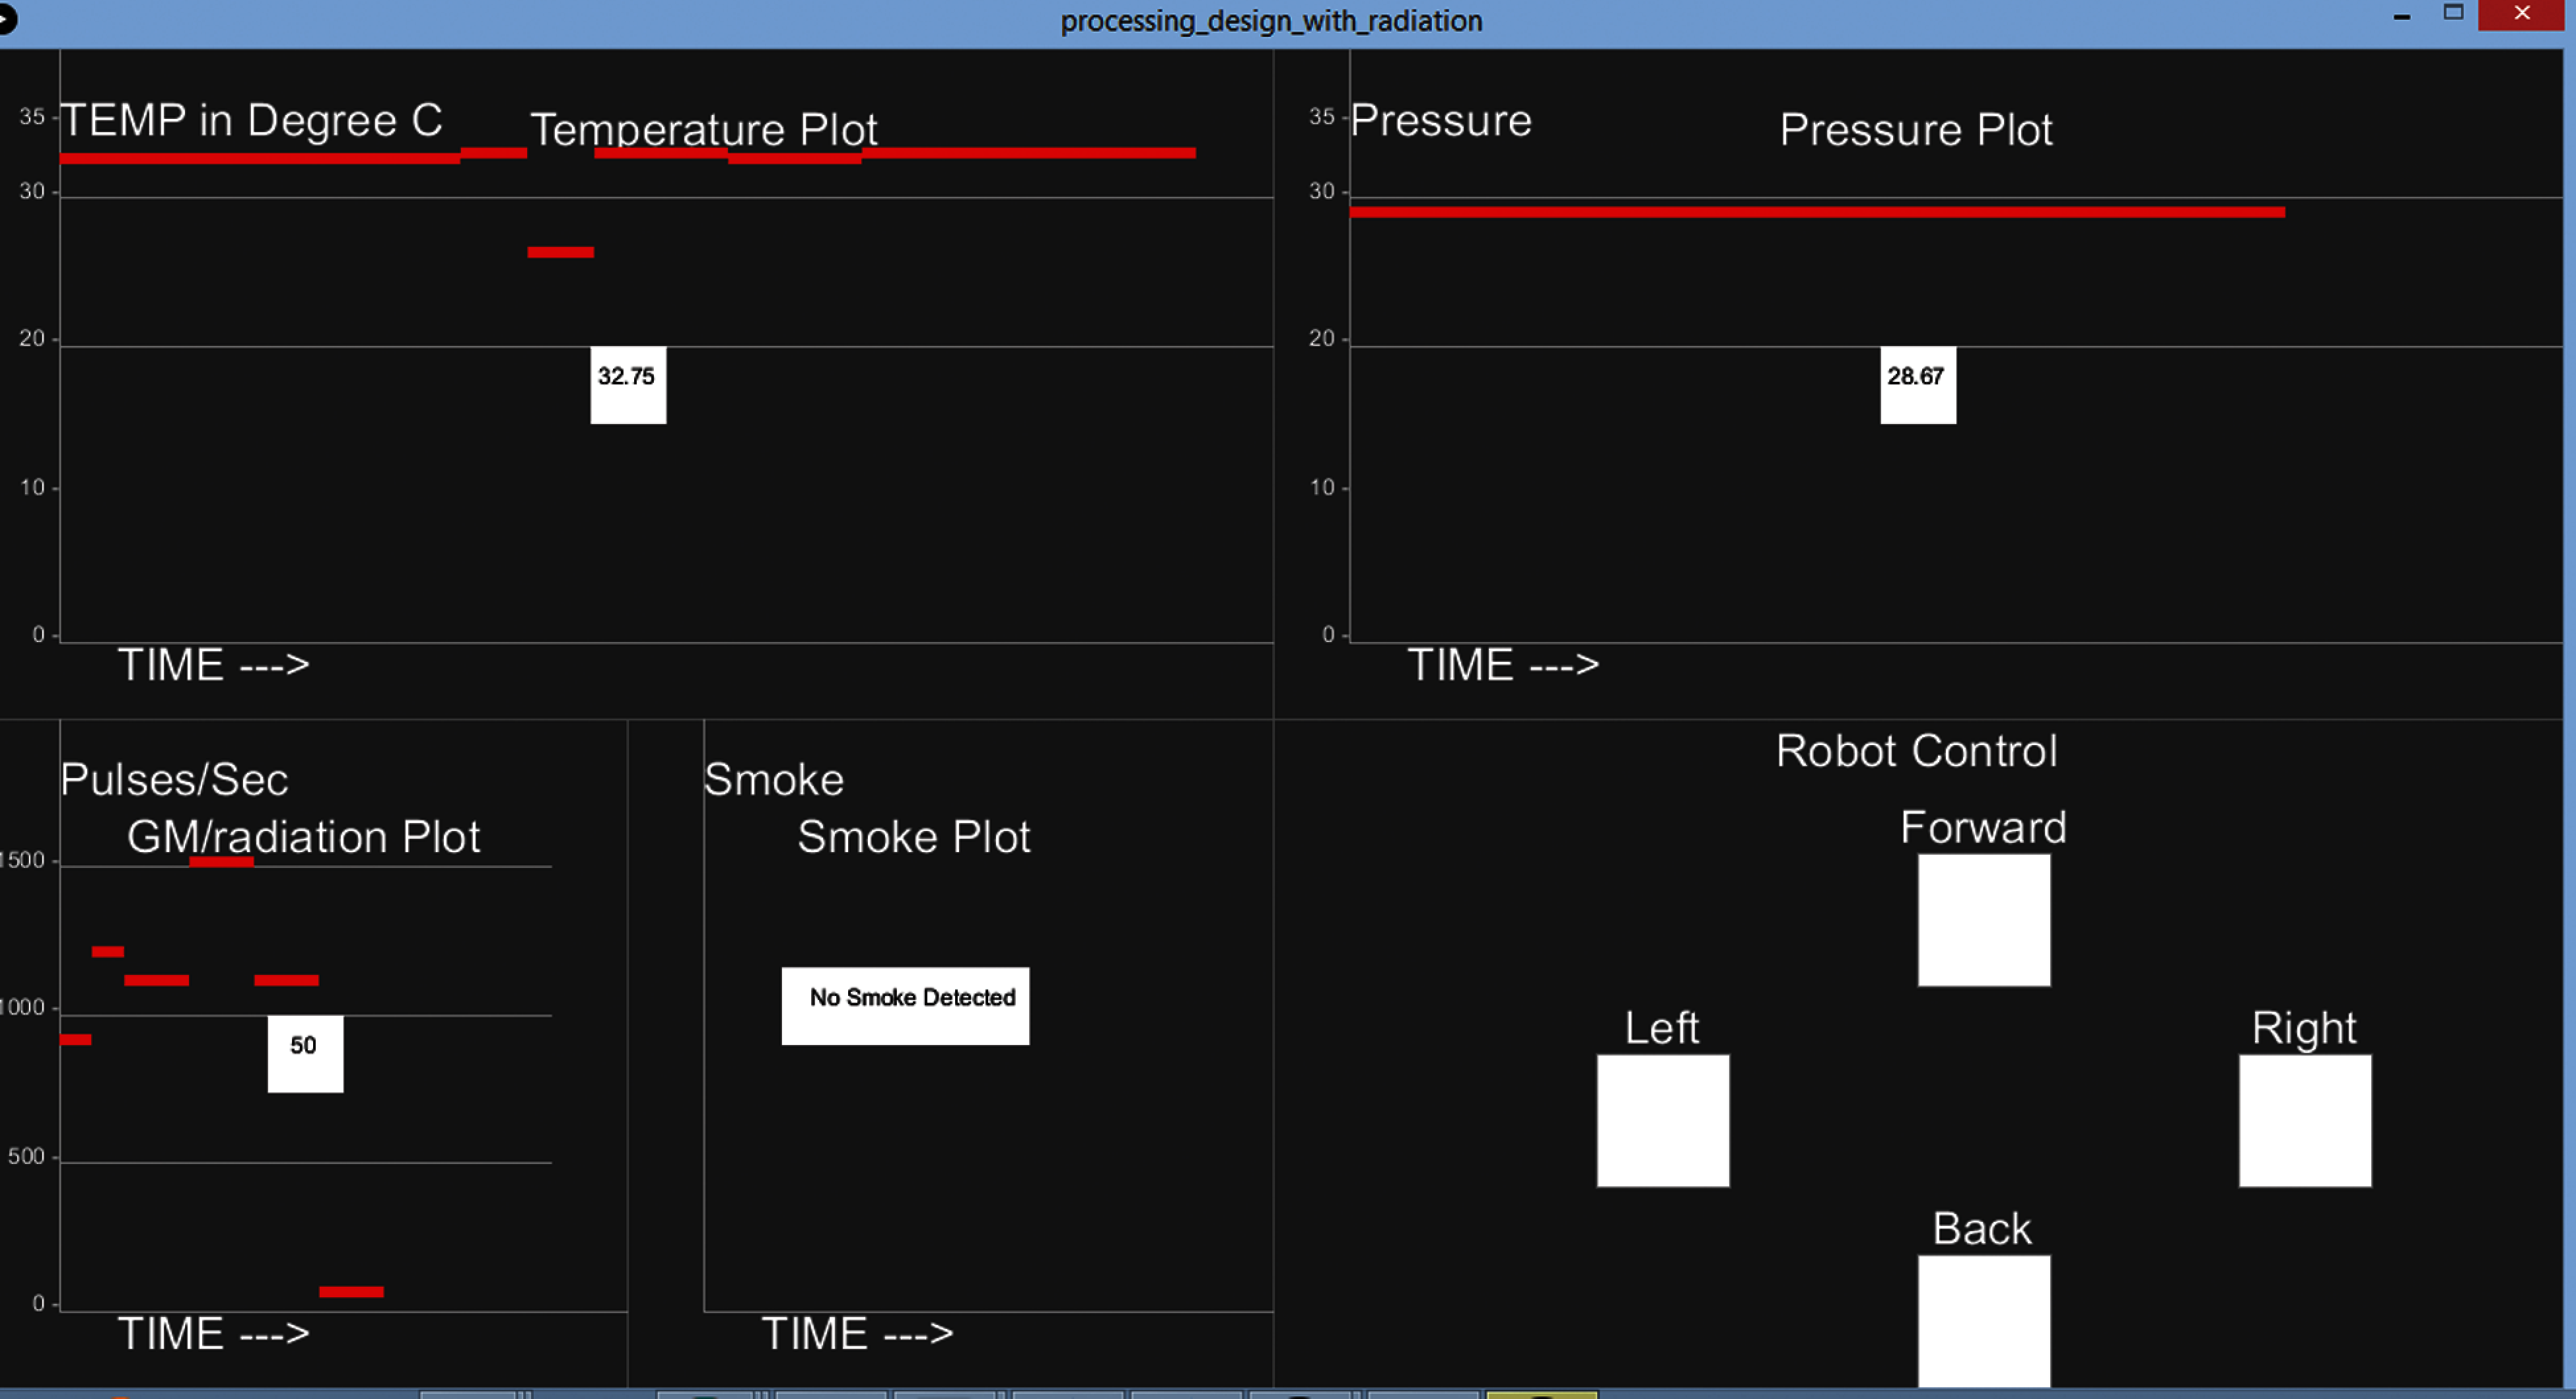
Task: Click the radiation pulse value box showing 50
Action: coord(305,1054)
